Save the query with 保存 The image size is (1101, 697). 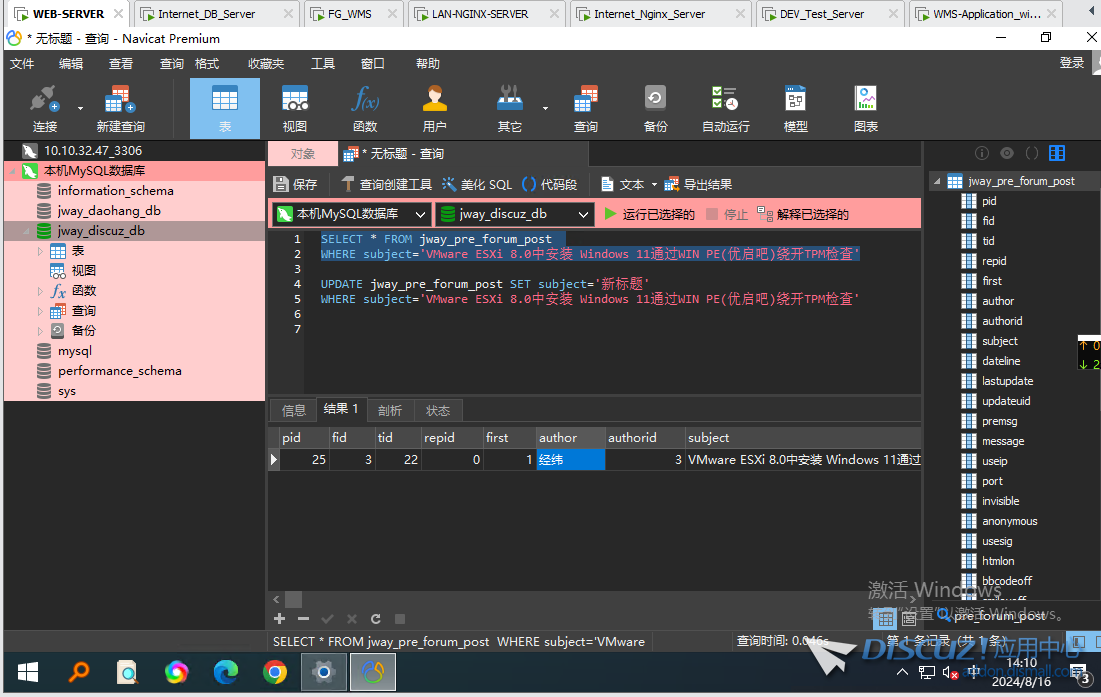click(x=296, y=184)
